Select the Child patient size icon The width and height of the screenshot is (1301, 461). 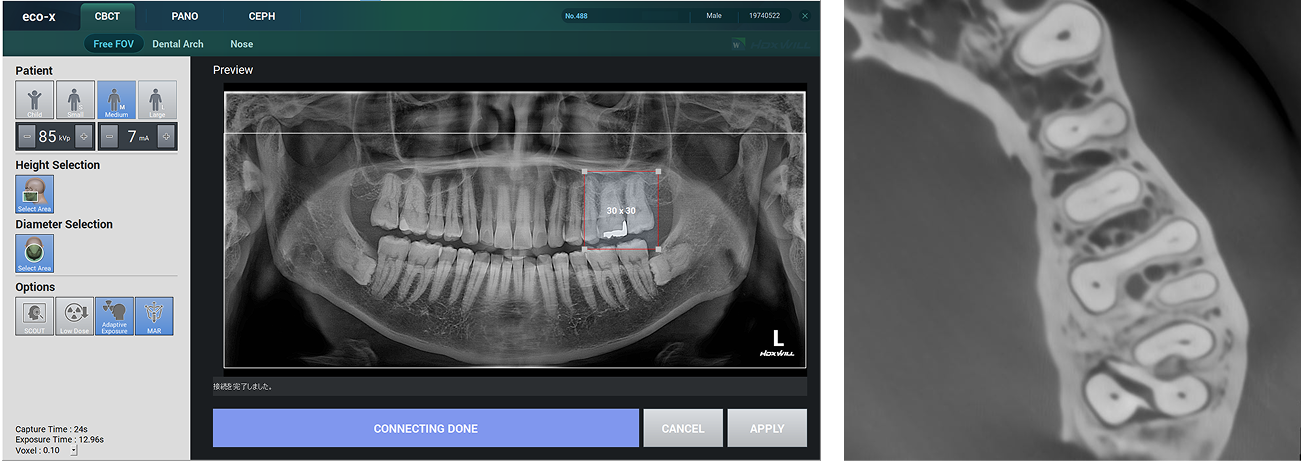(x=35, y=101)
